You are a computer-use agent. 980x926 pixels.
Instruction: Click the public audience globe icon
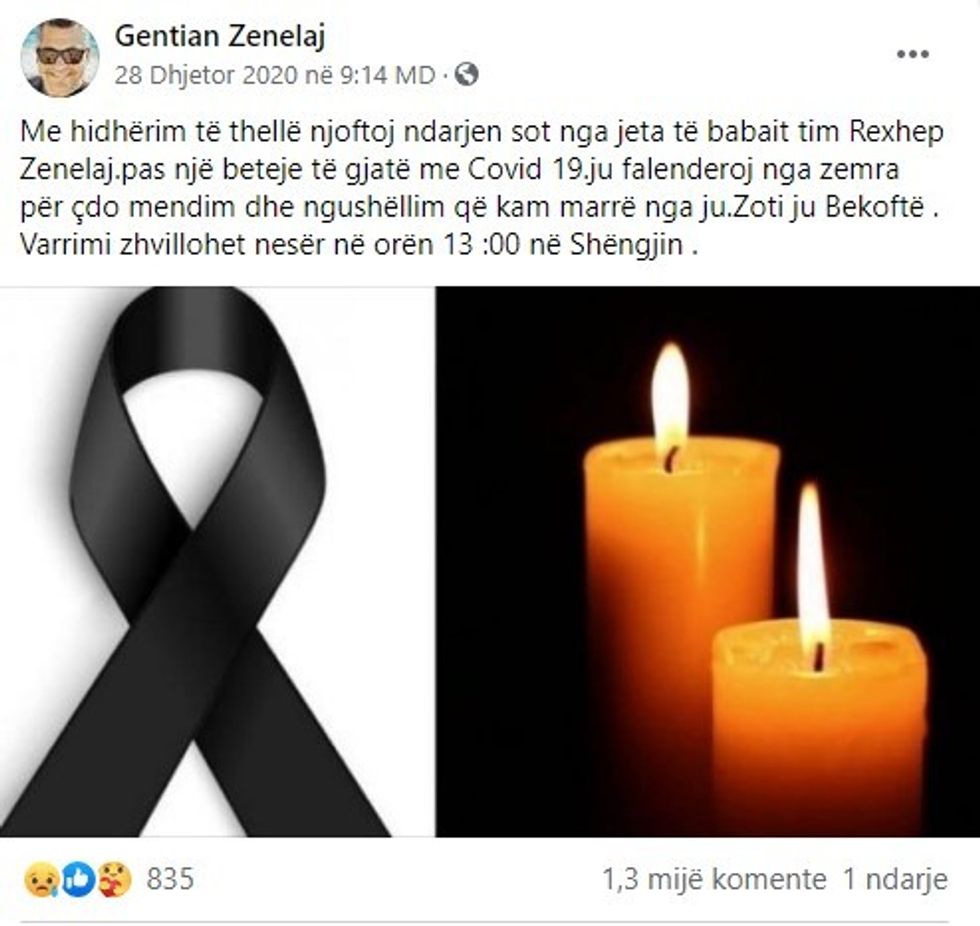[466, 75]
